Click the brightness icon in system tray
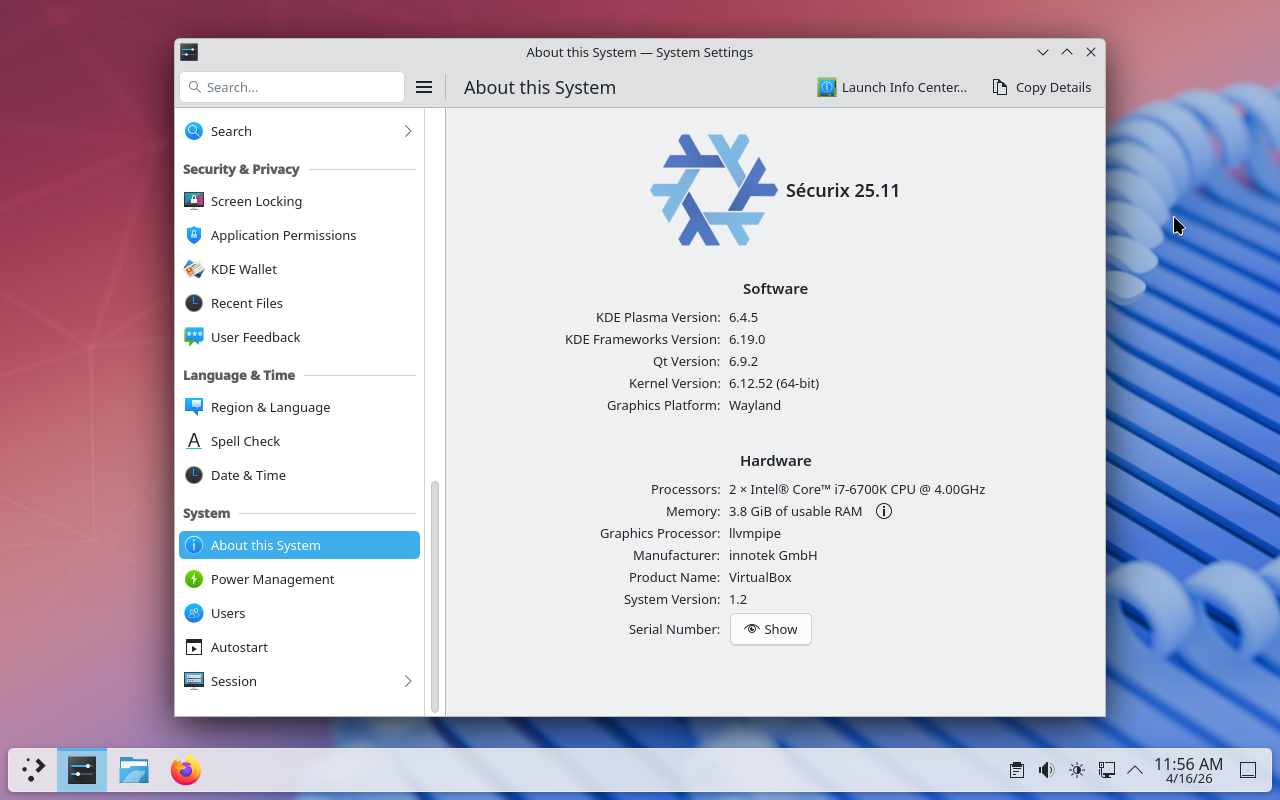The height and width of the screenshot is (800, 1280). pyautogui.click(x=1076, y=770)
